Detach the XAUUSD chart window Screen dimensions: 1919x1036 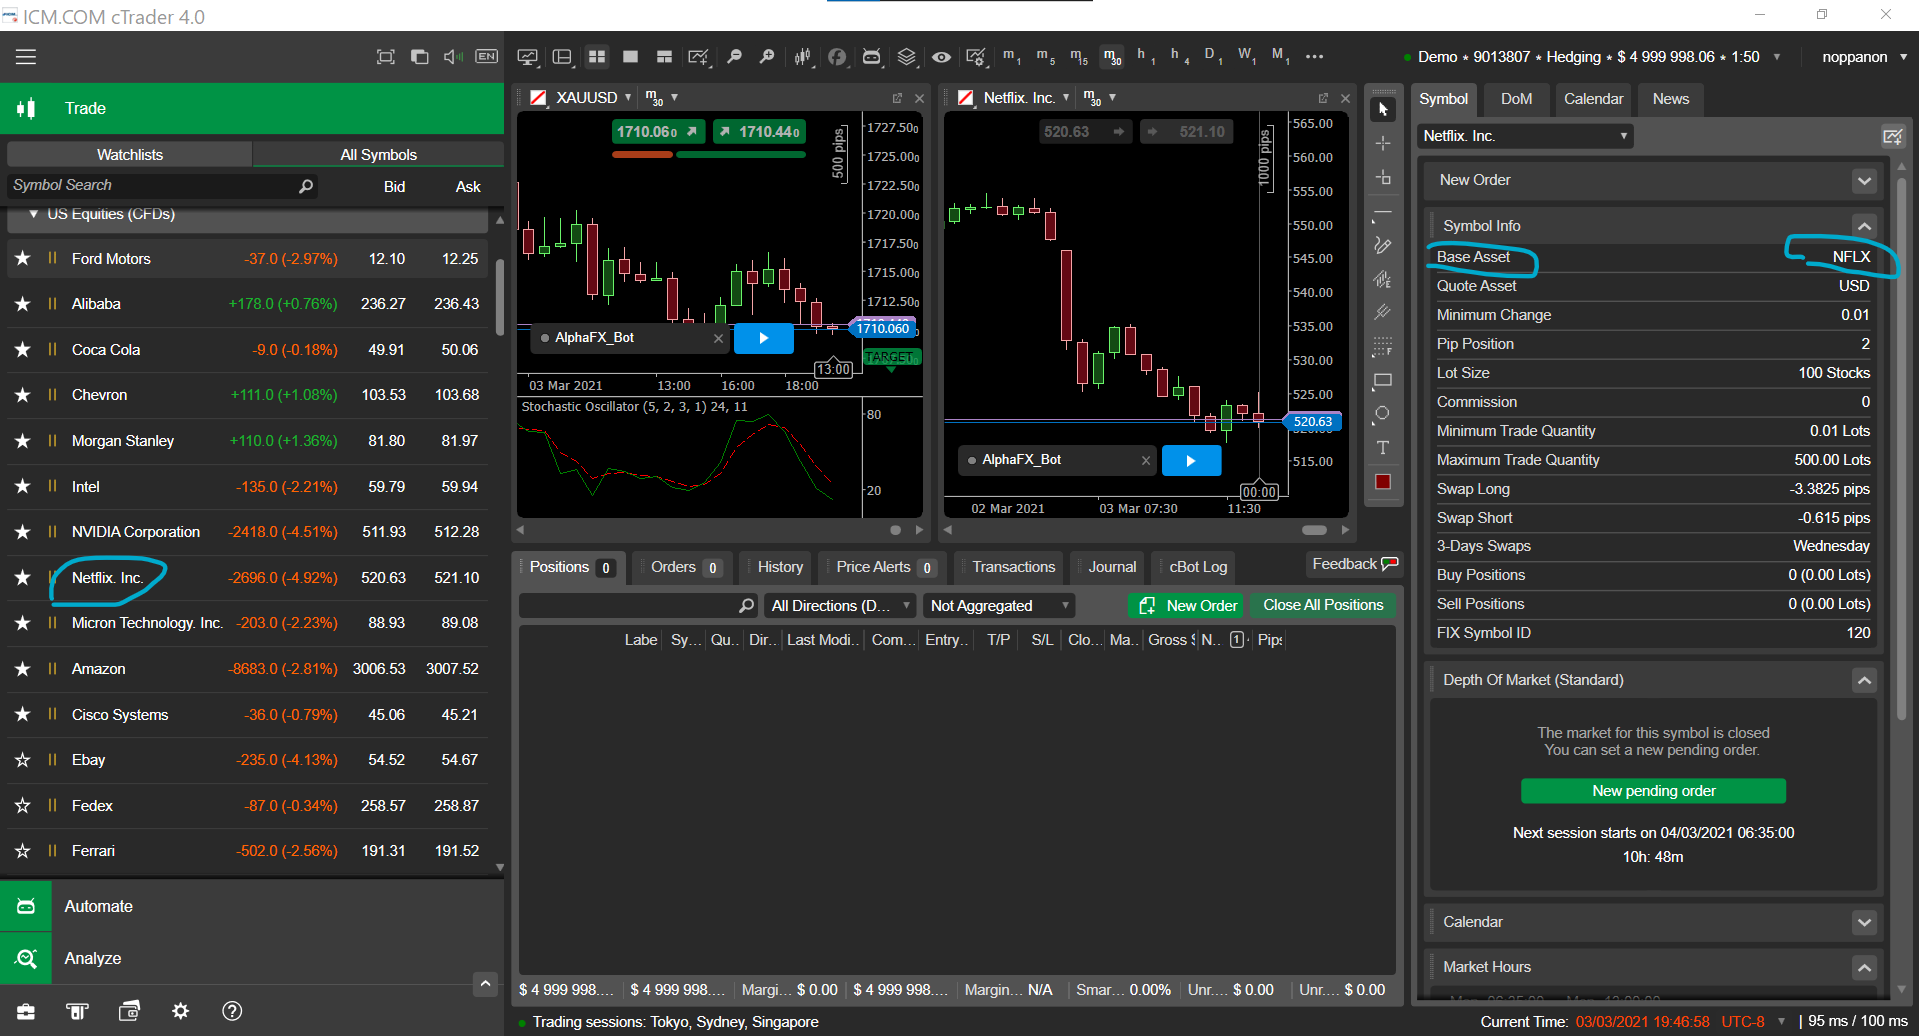pyautogui.click(x=897, y=98)
